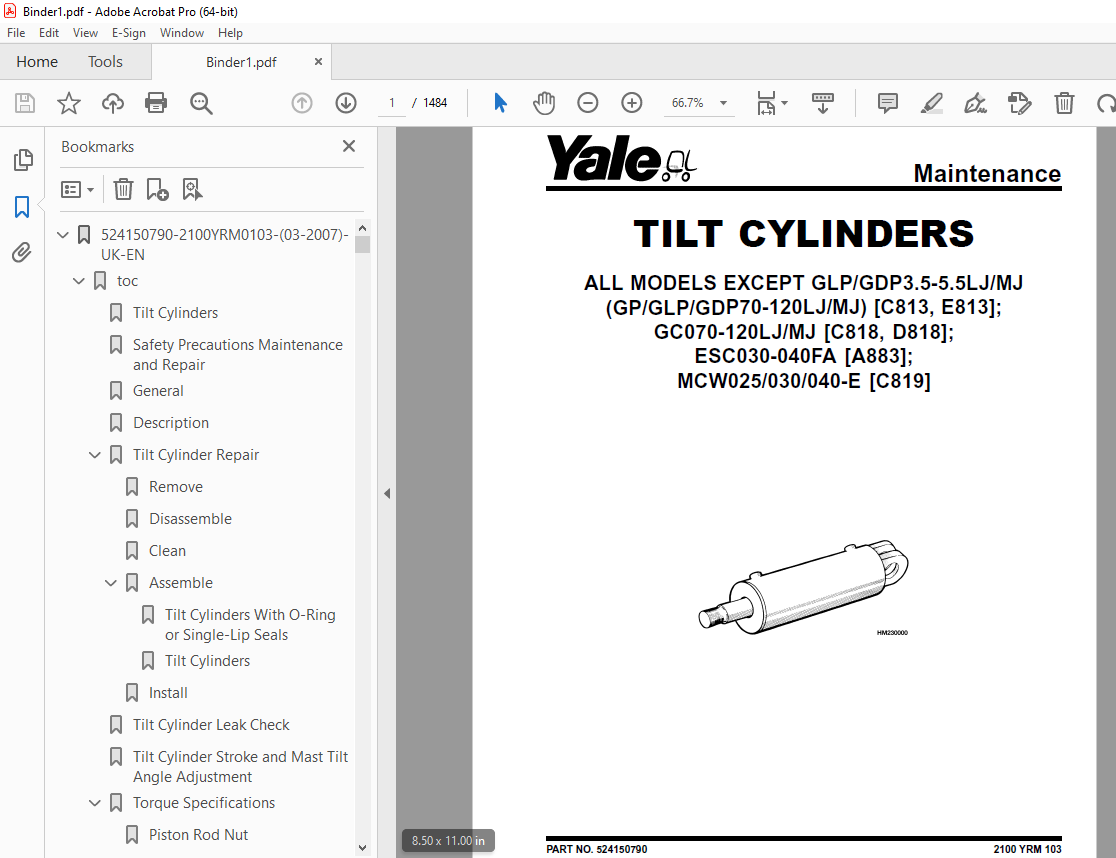Open the Description bookmark
Screen dimensions: 1116x858
pyautogui.click(x=171, y=423)
